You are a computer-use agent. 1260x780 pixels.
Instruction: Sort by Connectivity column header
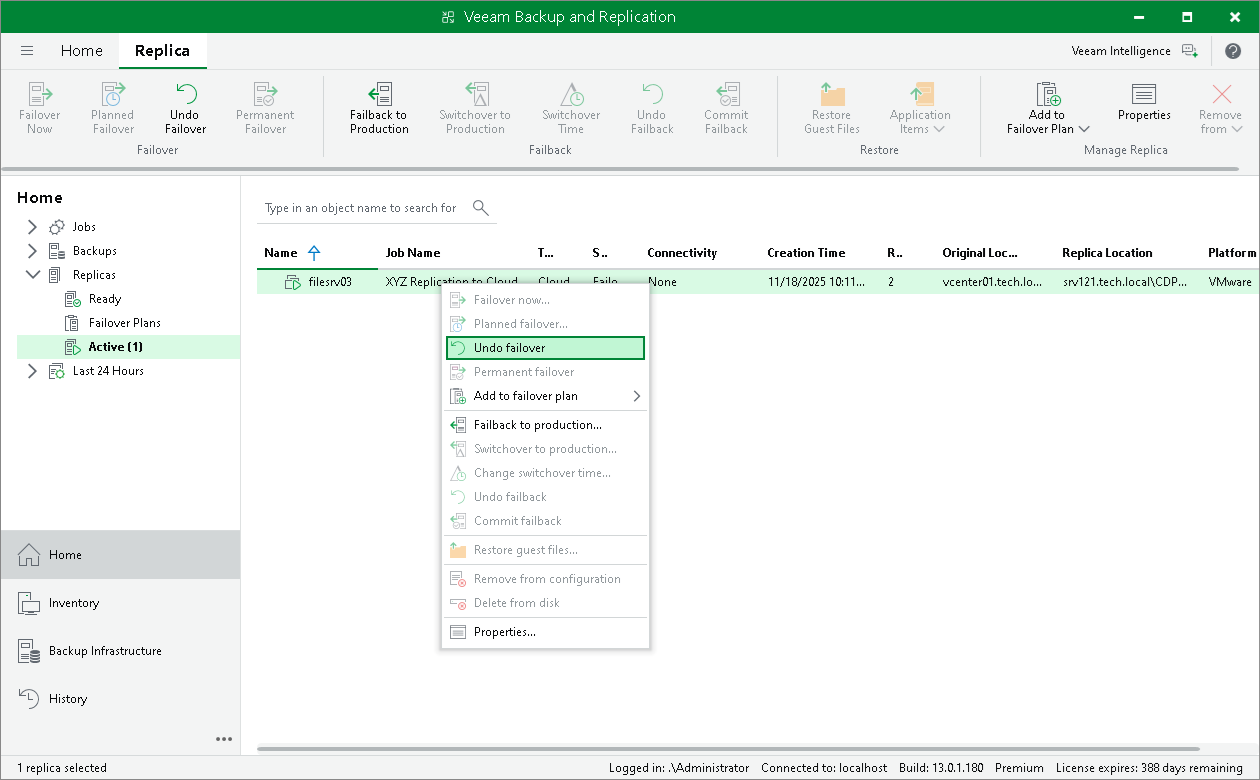[682, 253]
